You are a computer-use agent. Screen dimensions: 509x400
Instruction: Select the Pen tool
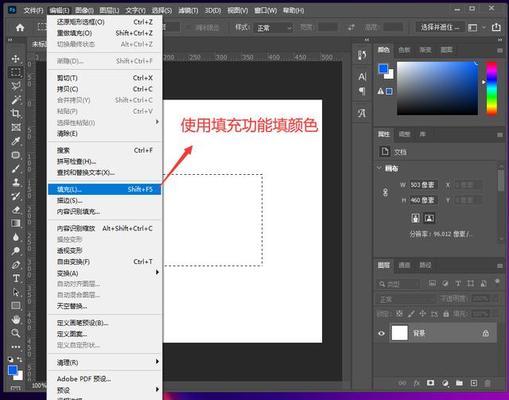tap(16, 265)
